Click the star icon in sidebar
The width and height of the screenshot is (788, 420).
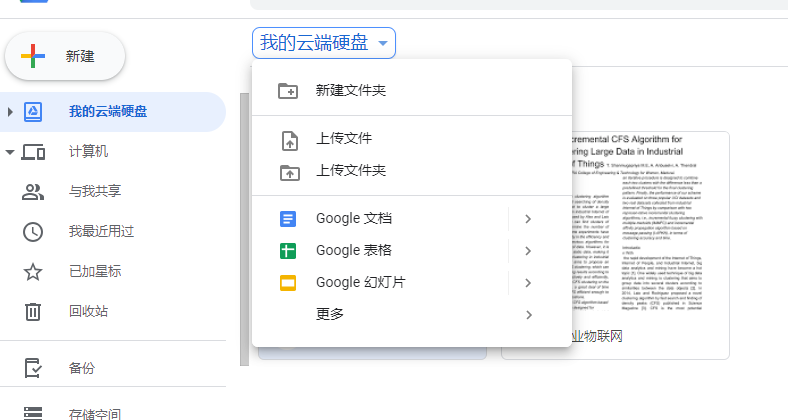point(33,272)
